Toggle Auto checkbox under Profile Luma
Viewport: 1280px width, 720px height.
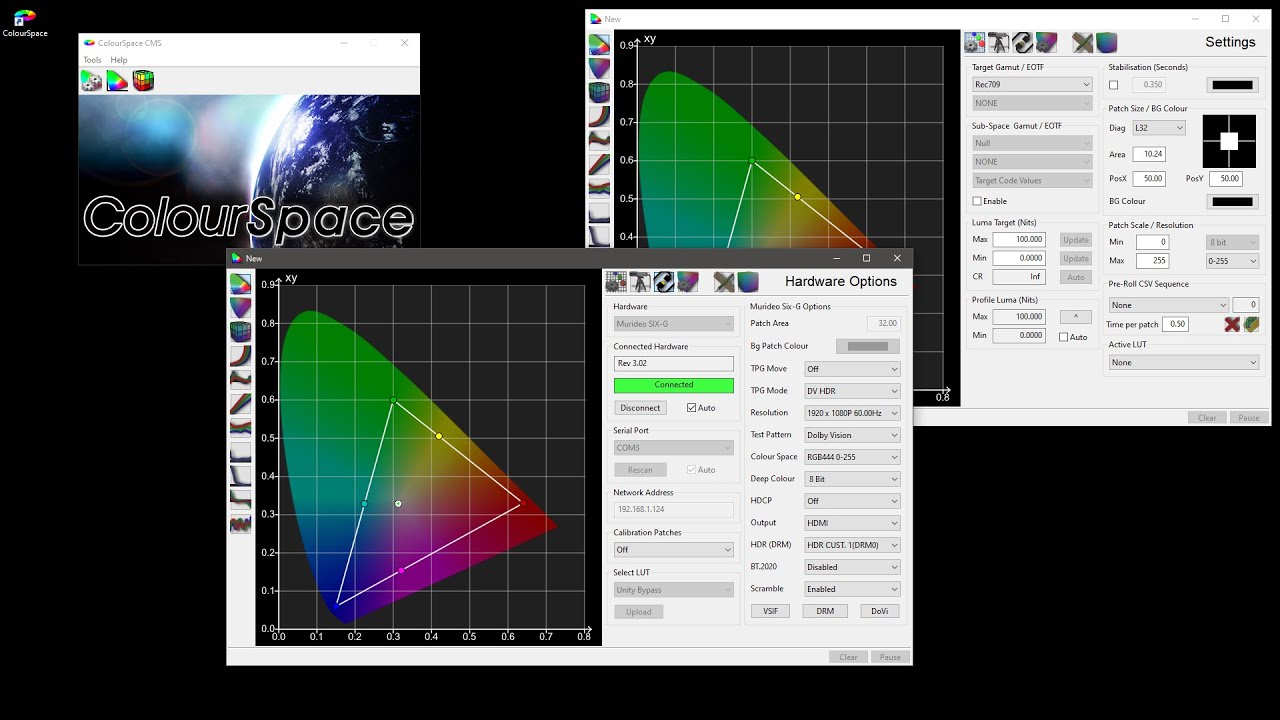[1064, 337]
